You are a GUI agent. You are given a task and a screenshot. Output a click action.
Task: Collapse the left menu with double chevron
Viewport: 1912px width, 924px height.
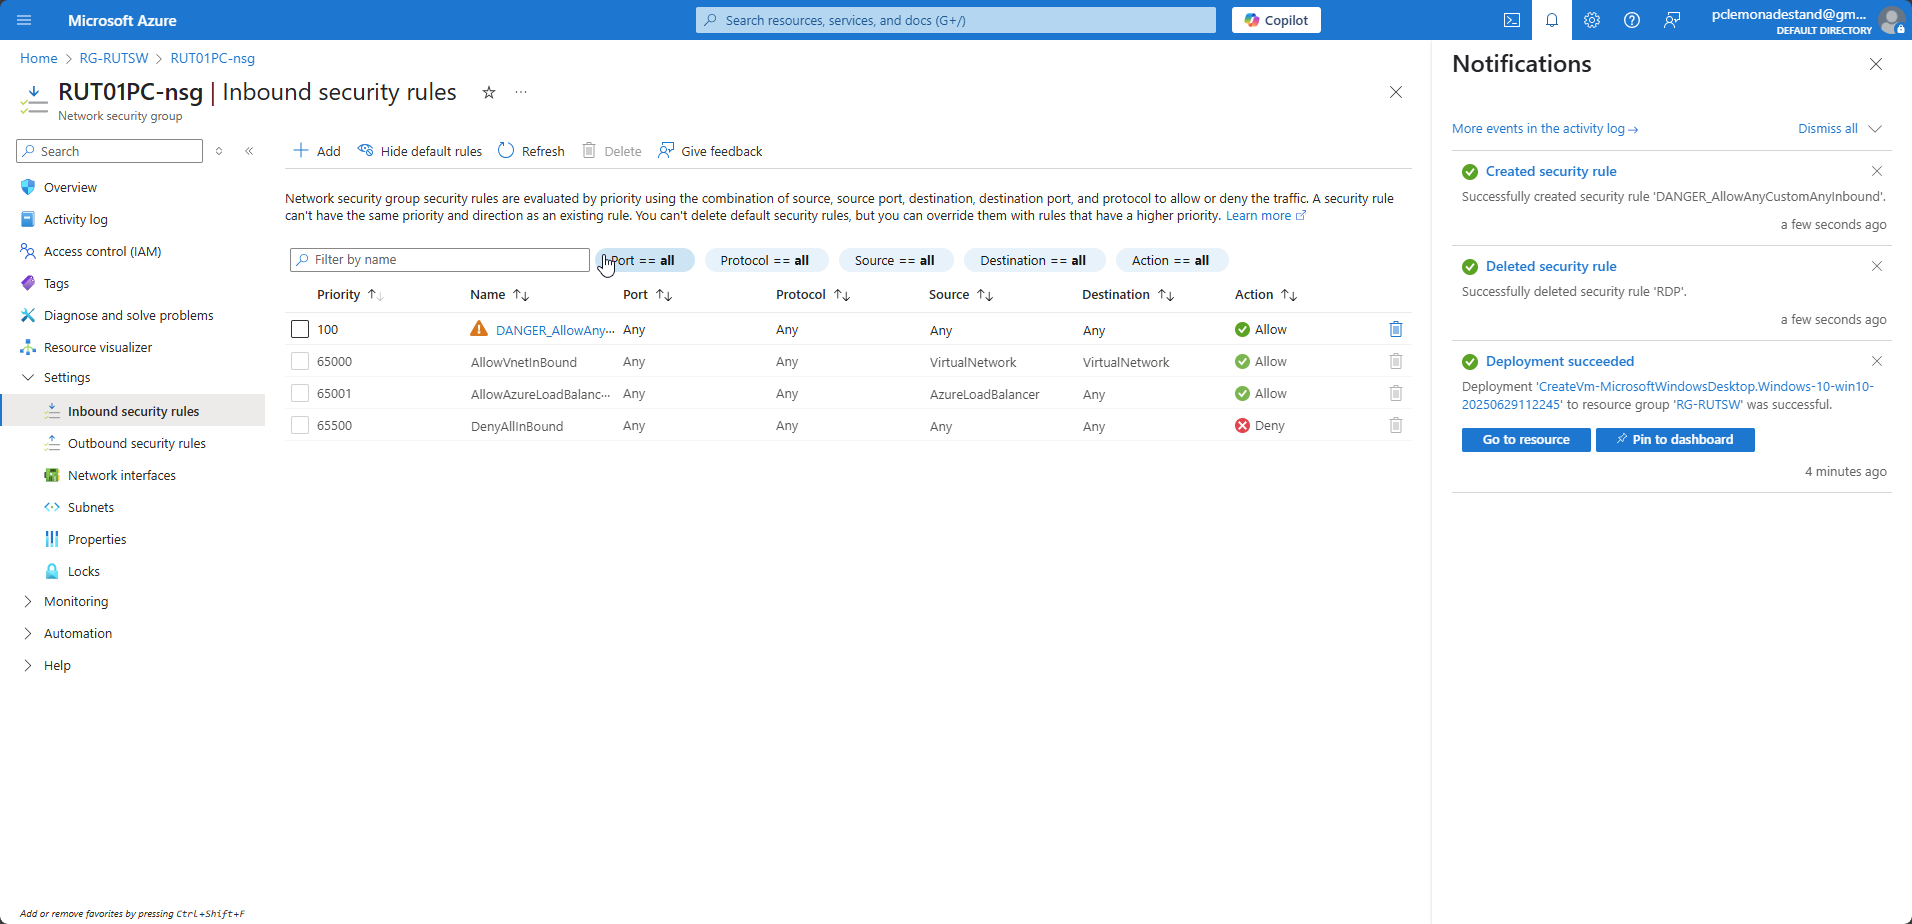249,151
